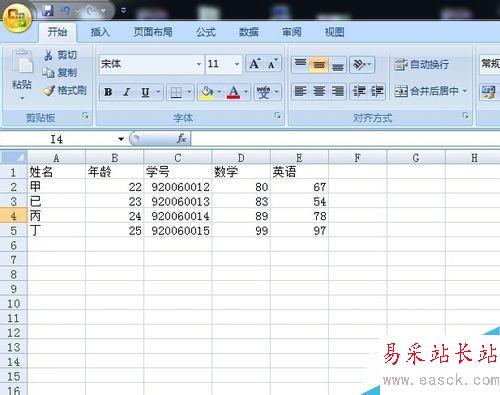Open the 插入 ribbon tab
Screen dimensions: 500x395
(100, 32)
